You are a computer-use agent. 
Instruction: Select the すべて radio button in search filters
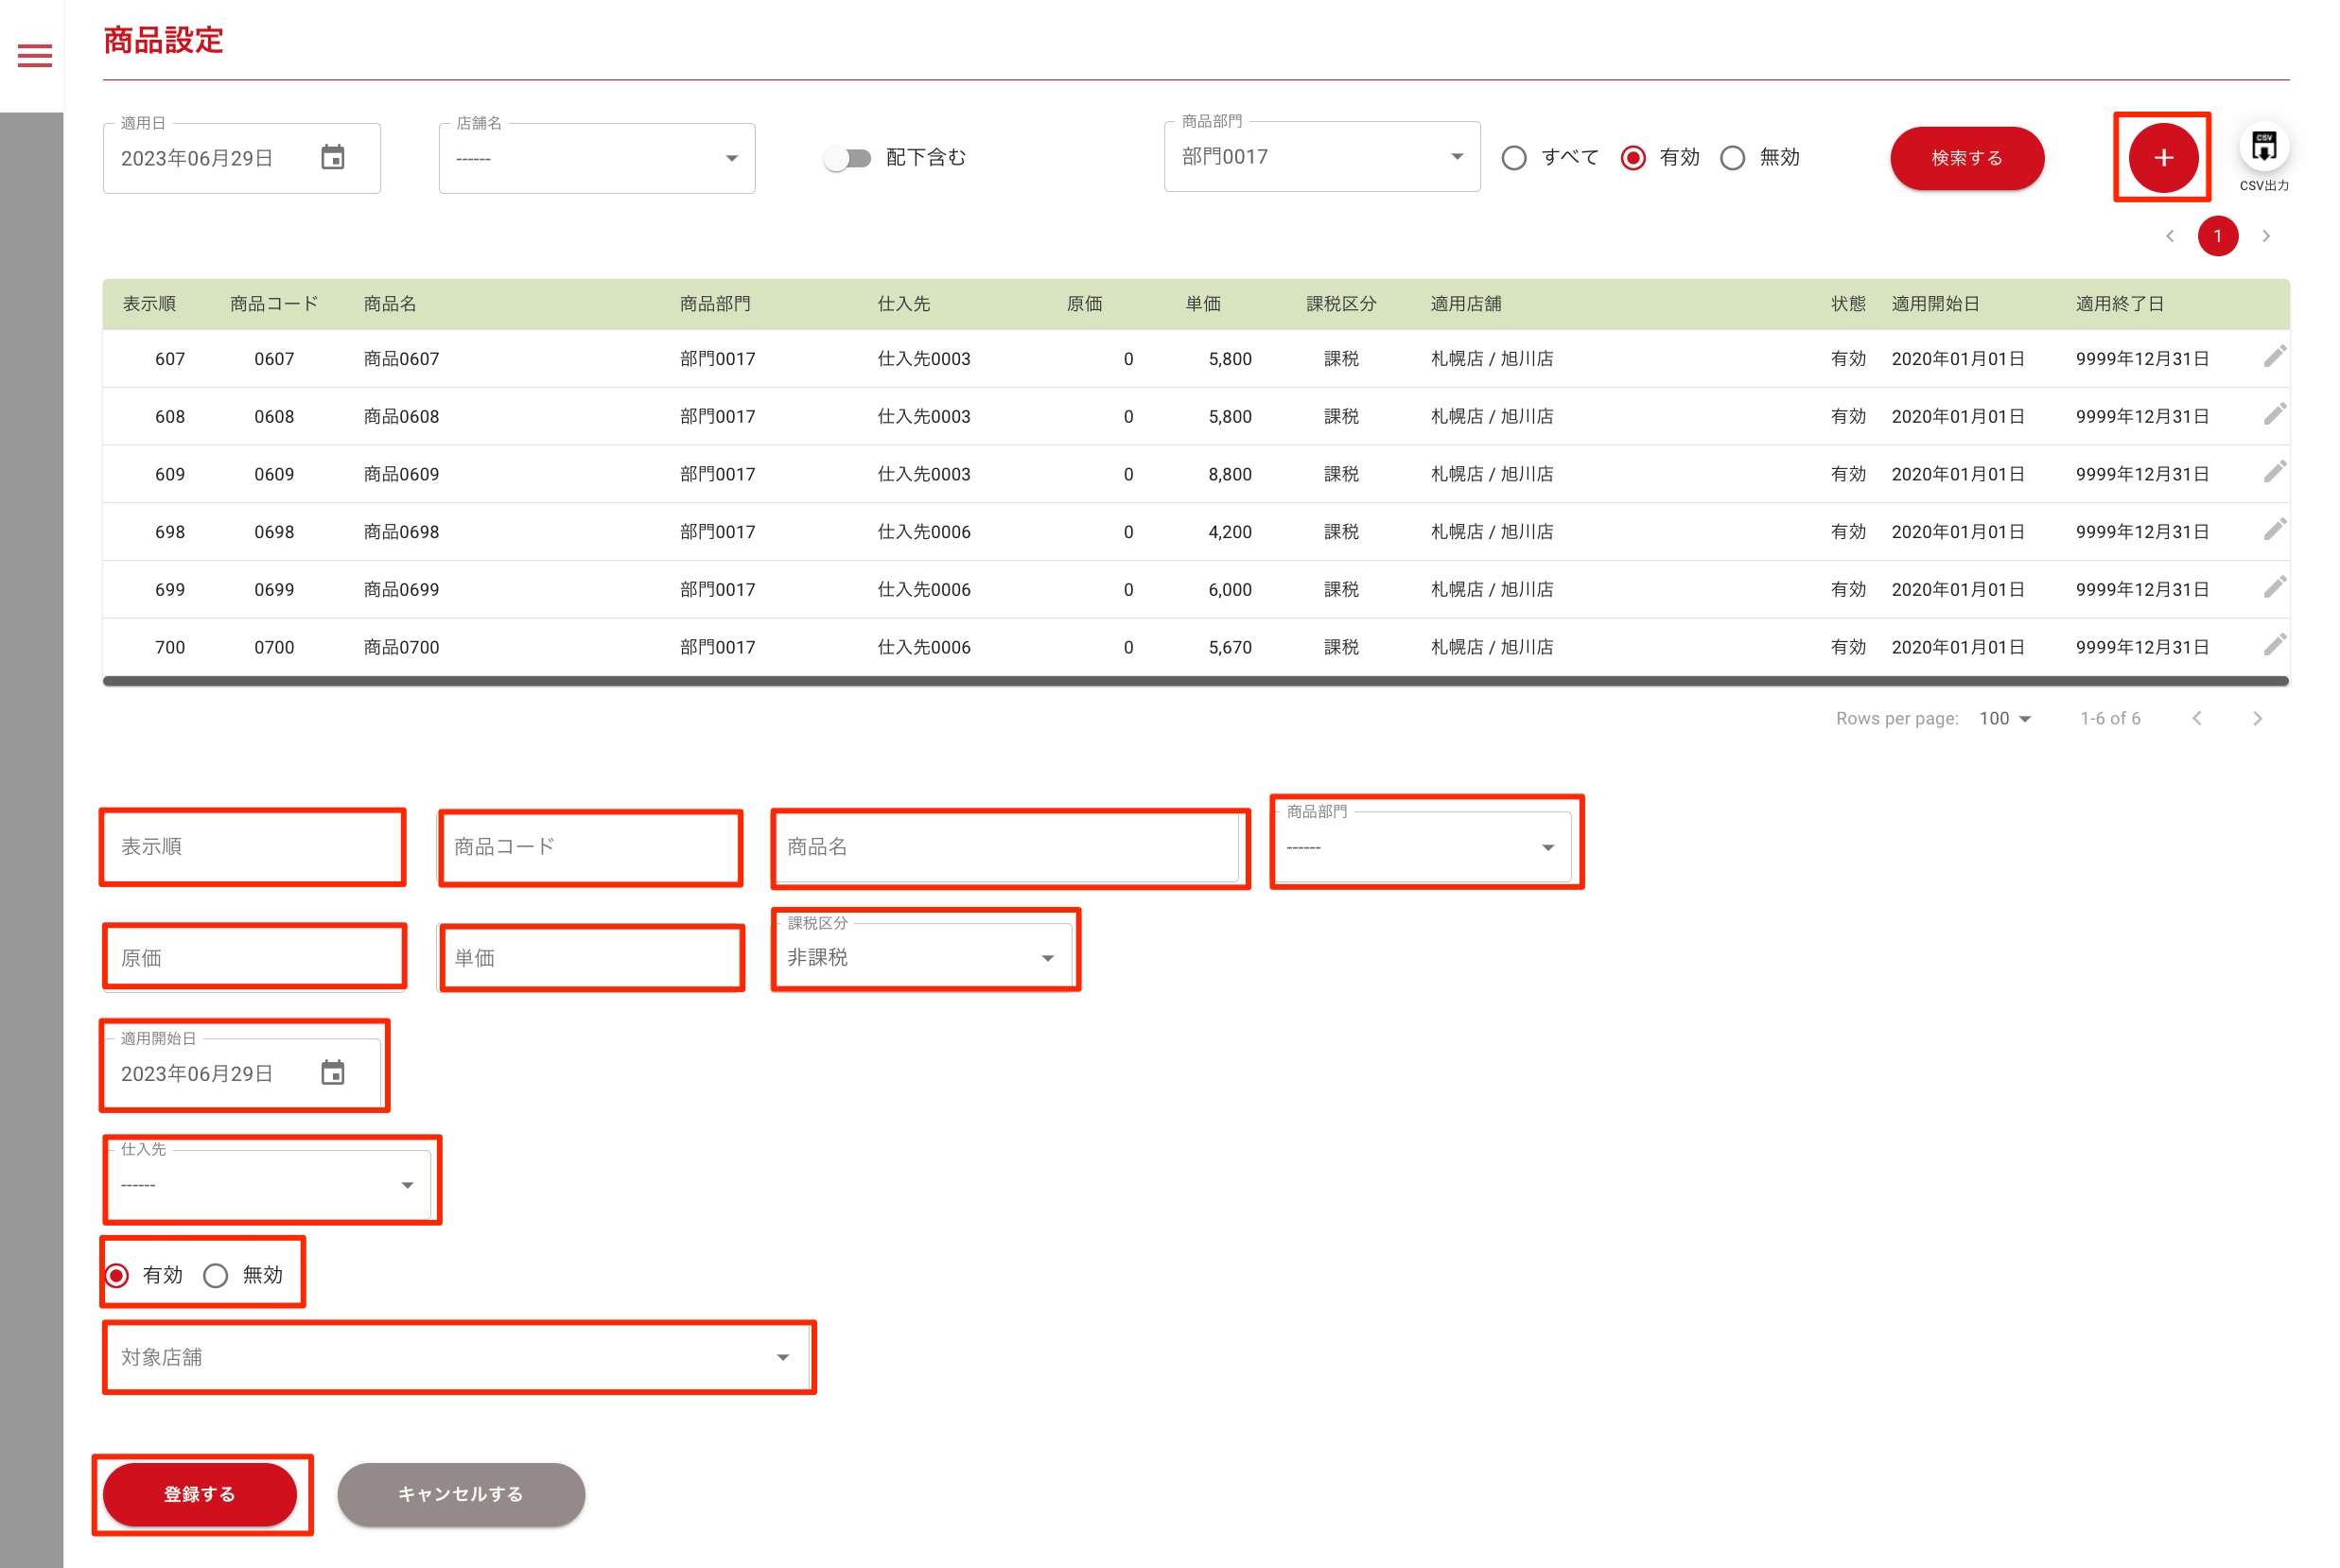tap(1514, 158)
